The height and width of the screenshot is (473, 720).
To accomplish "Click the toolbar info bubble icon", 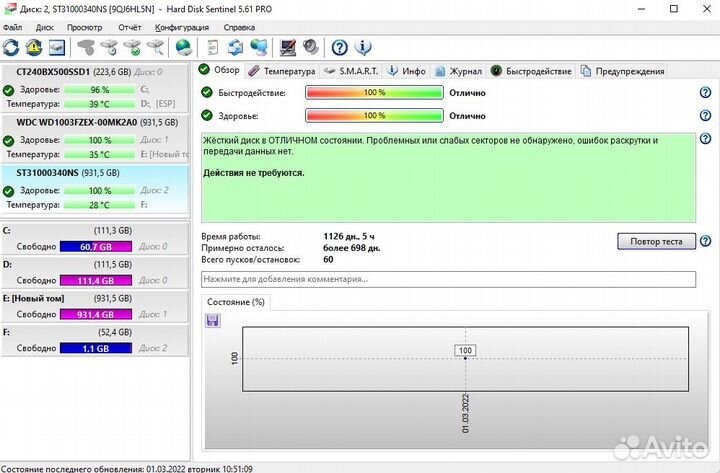I will pyautogui.click(x=363, y=47).
